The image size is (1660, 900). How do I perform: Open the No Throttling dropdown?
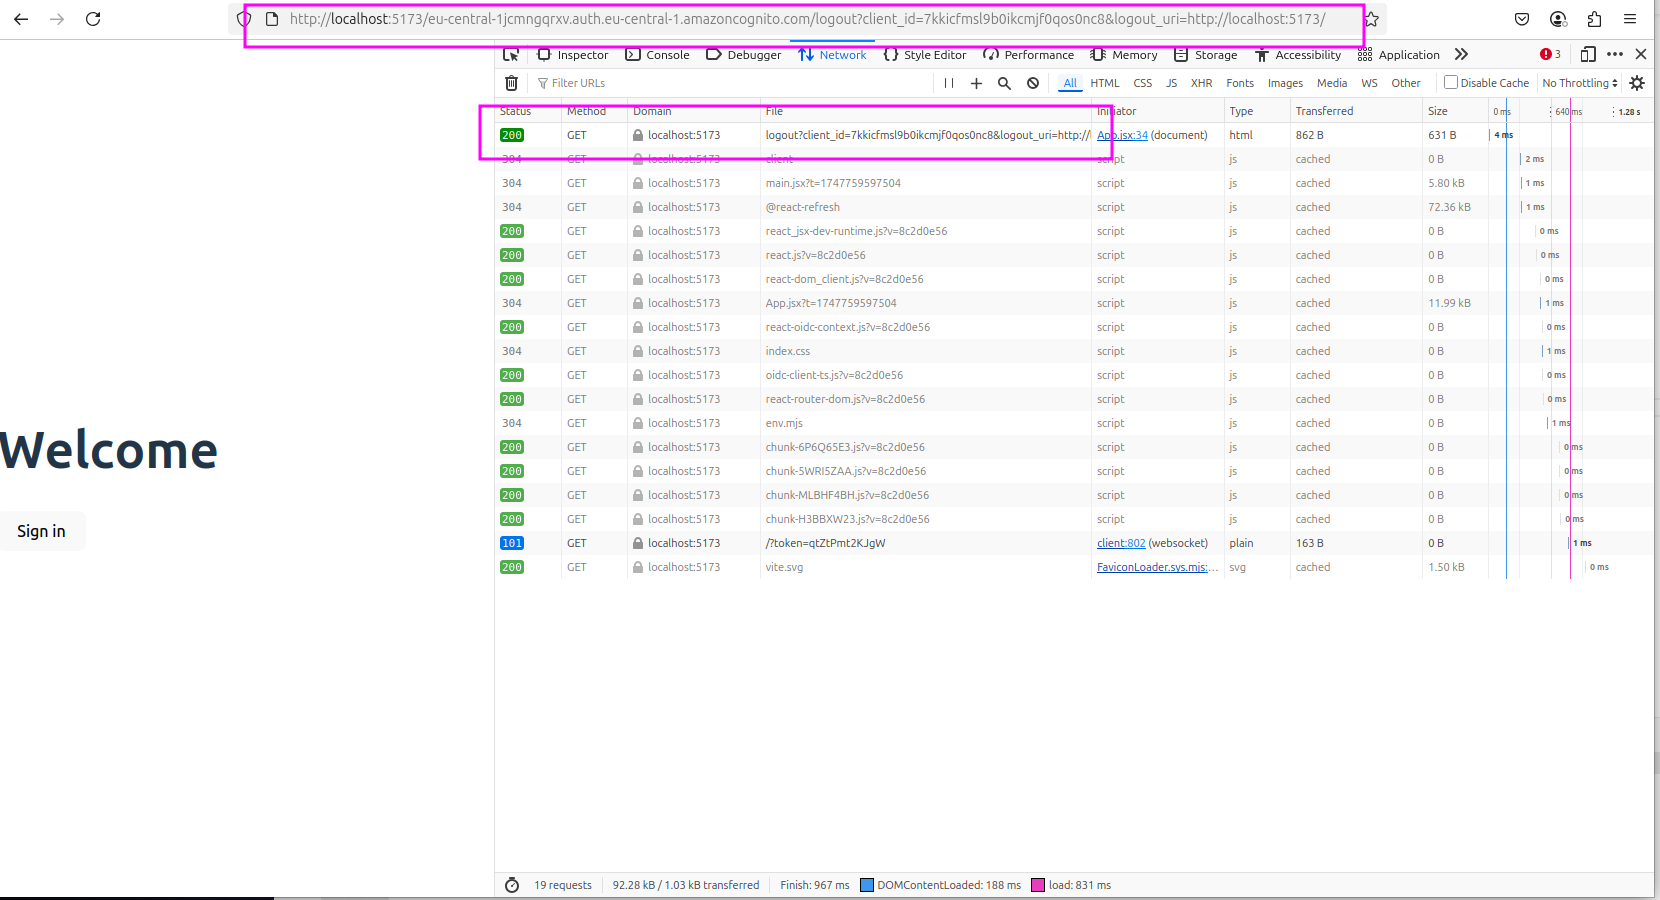(x=1579, y=83)
